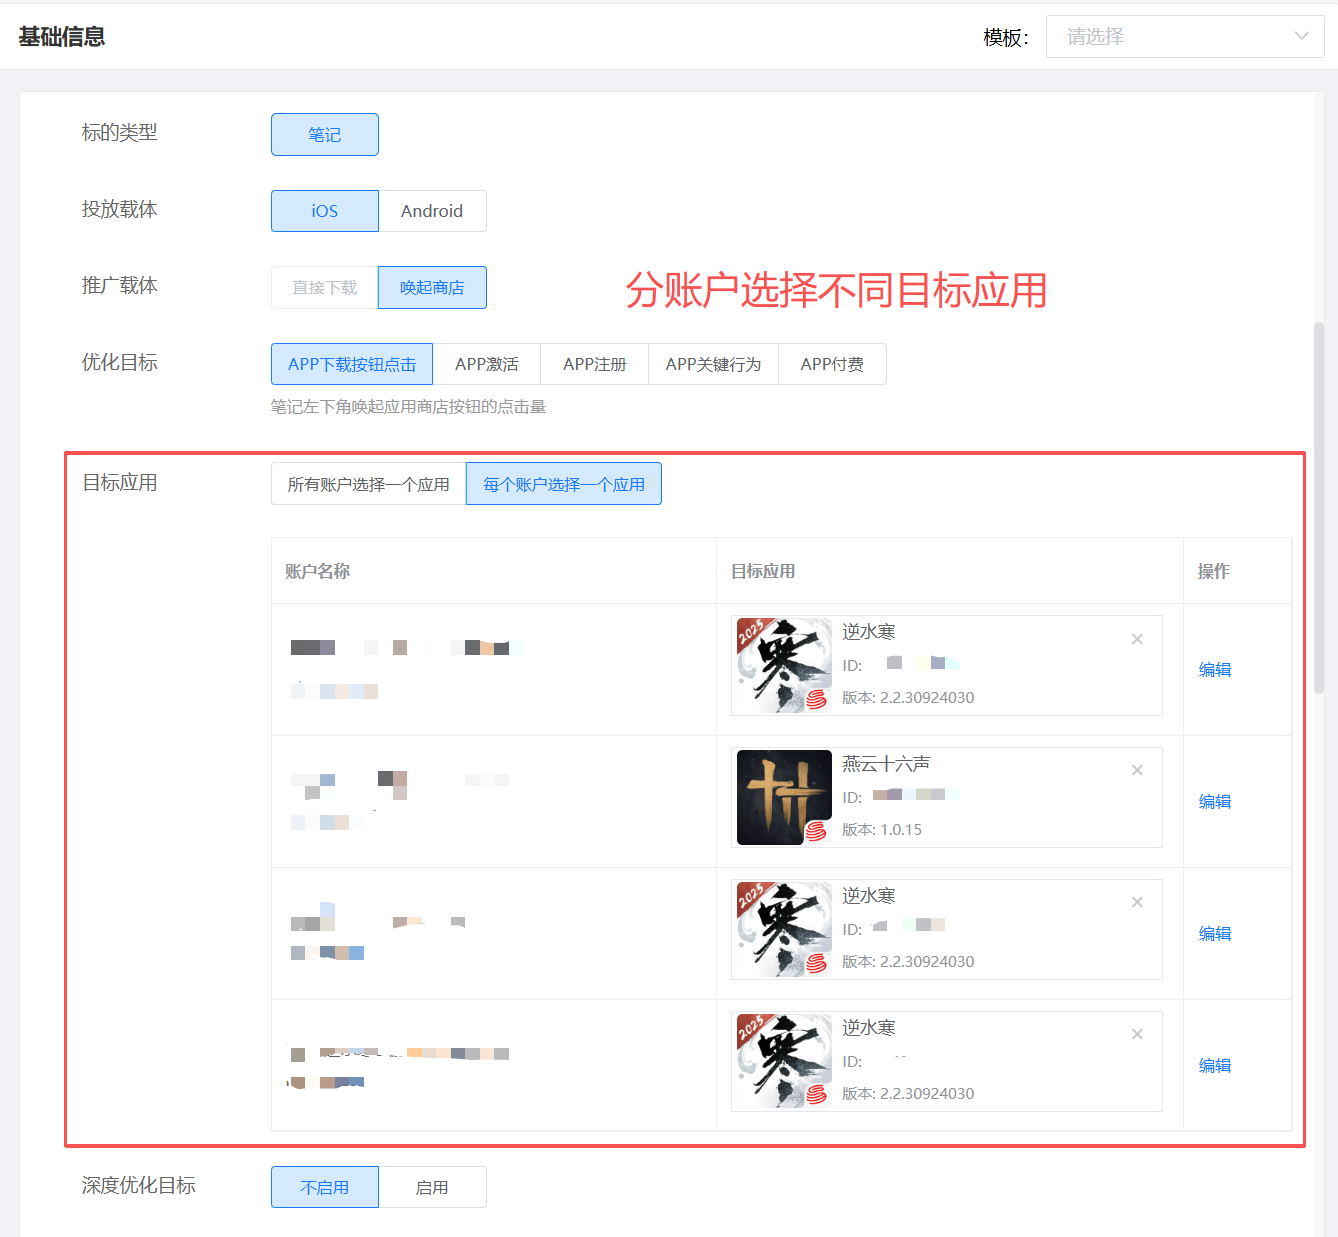Remove the first 逆水寒 target app

[1137, 639]
